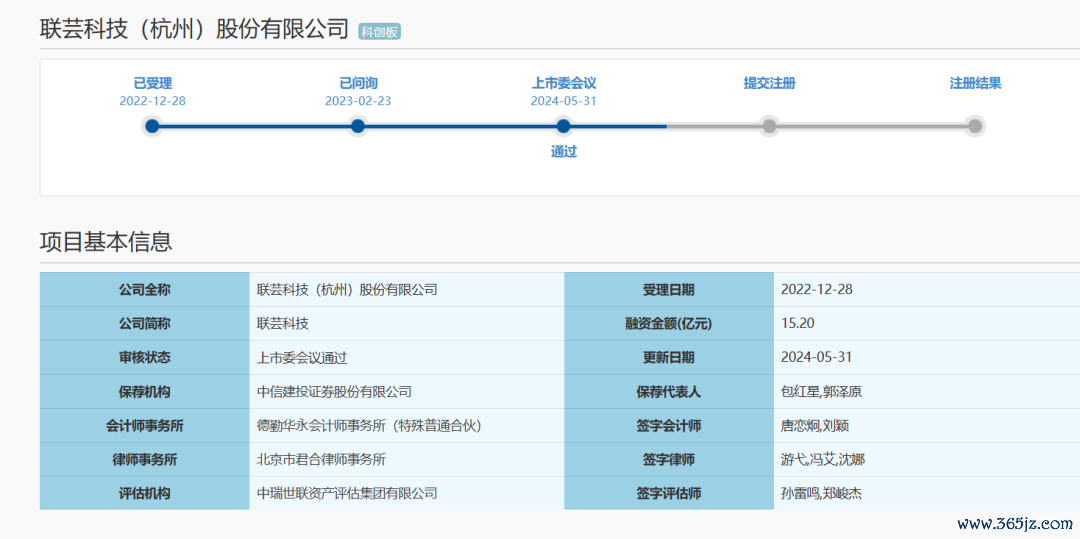Click the 融资金额(亿元) header cell
Screen dimensions: 1080x539
click(x=669, y=324)
